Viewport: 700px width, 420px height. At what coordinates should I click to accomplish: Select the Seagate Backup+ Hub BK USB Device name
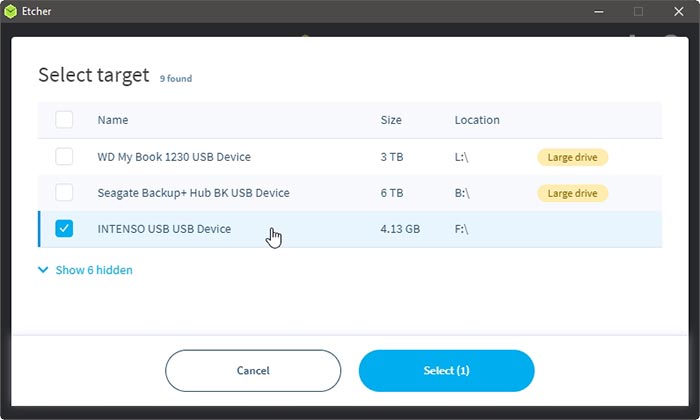[x=193, y=193]
